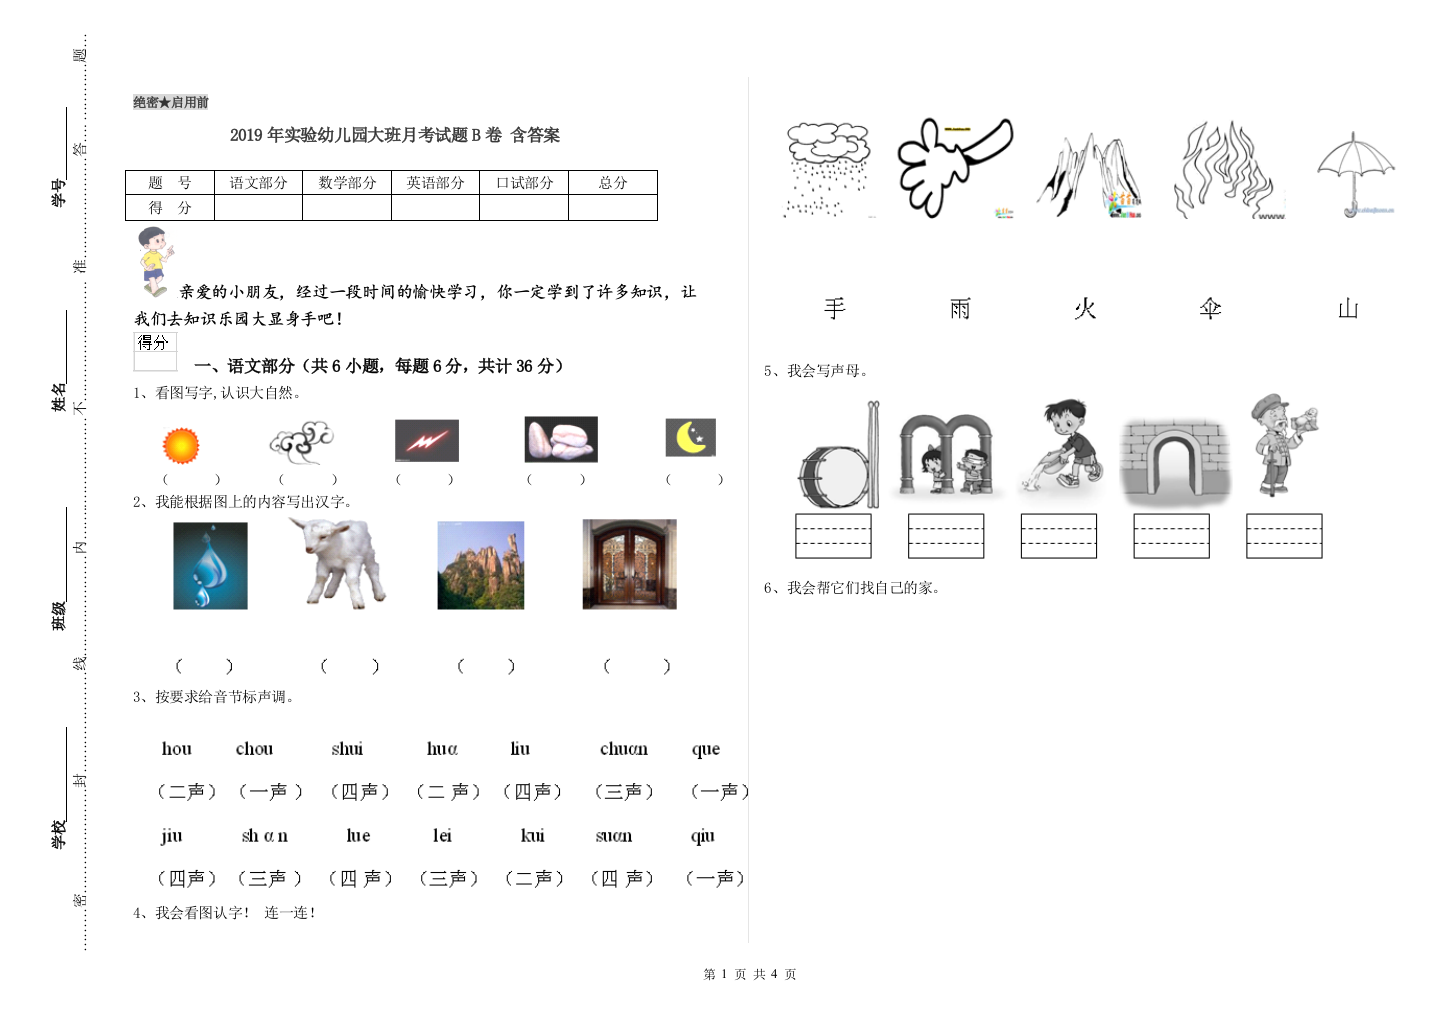Click the character 山
The image size is (1445, 1019).
[x=1348, y=308]
